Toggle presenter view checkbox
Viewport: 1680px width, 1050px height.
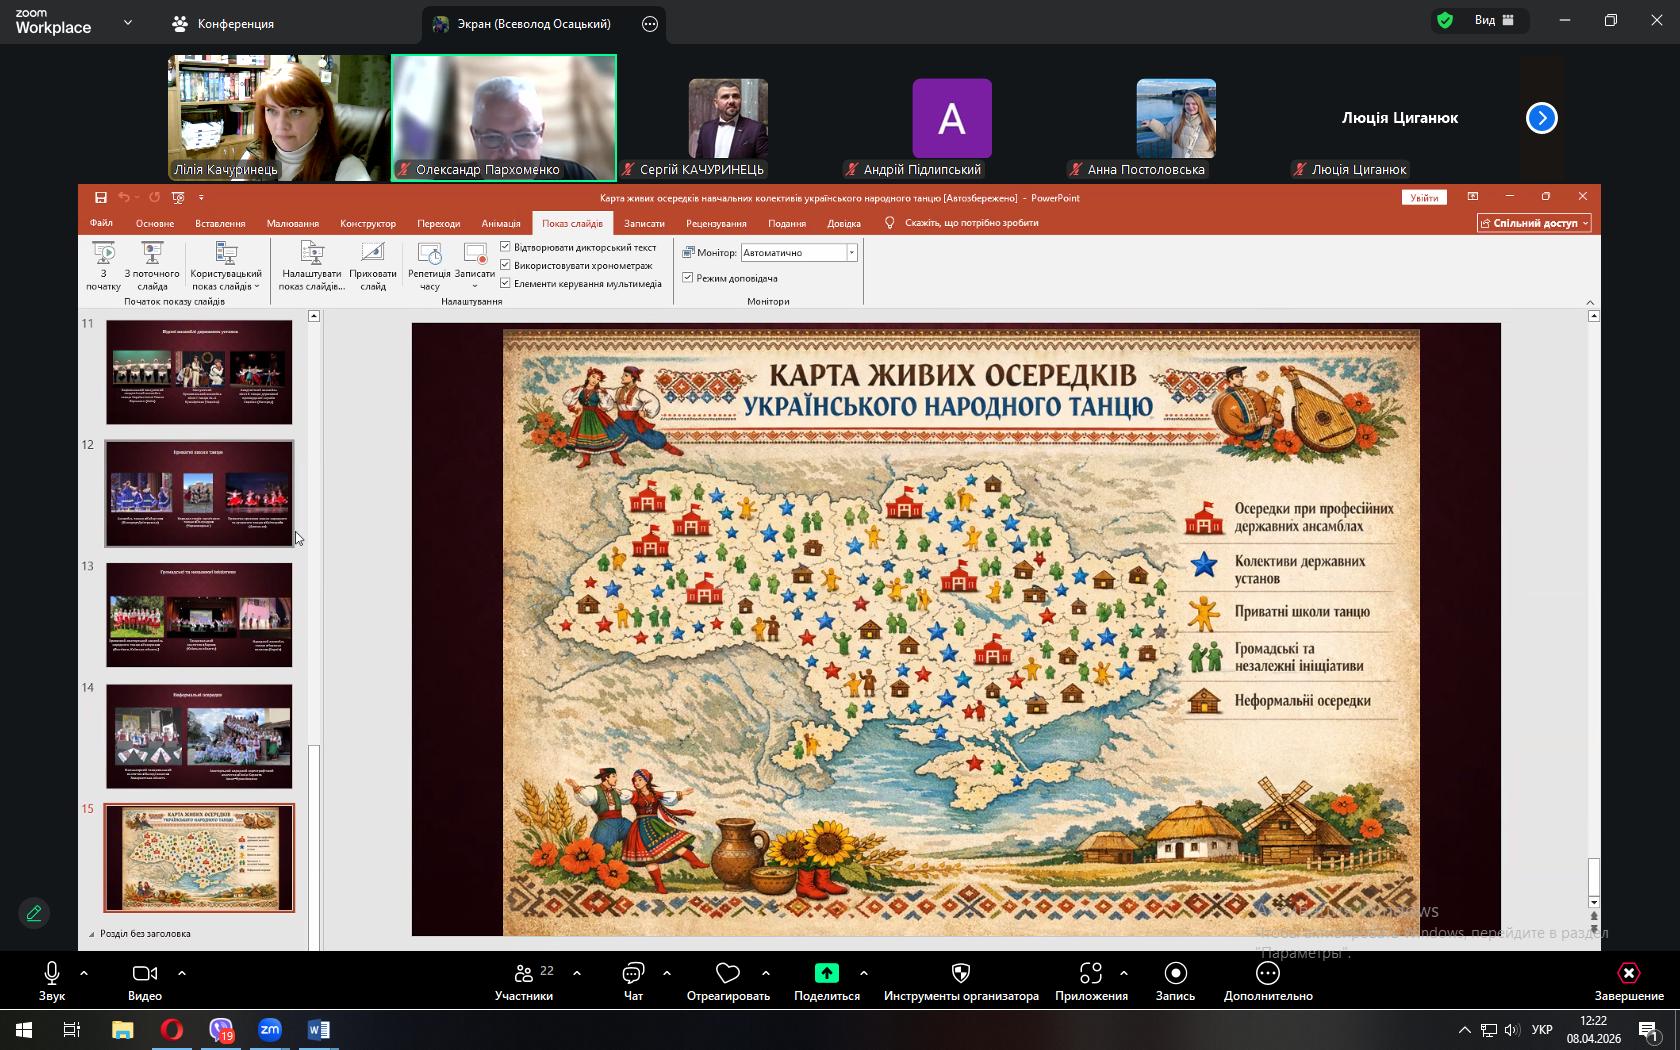688,278
